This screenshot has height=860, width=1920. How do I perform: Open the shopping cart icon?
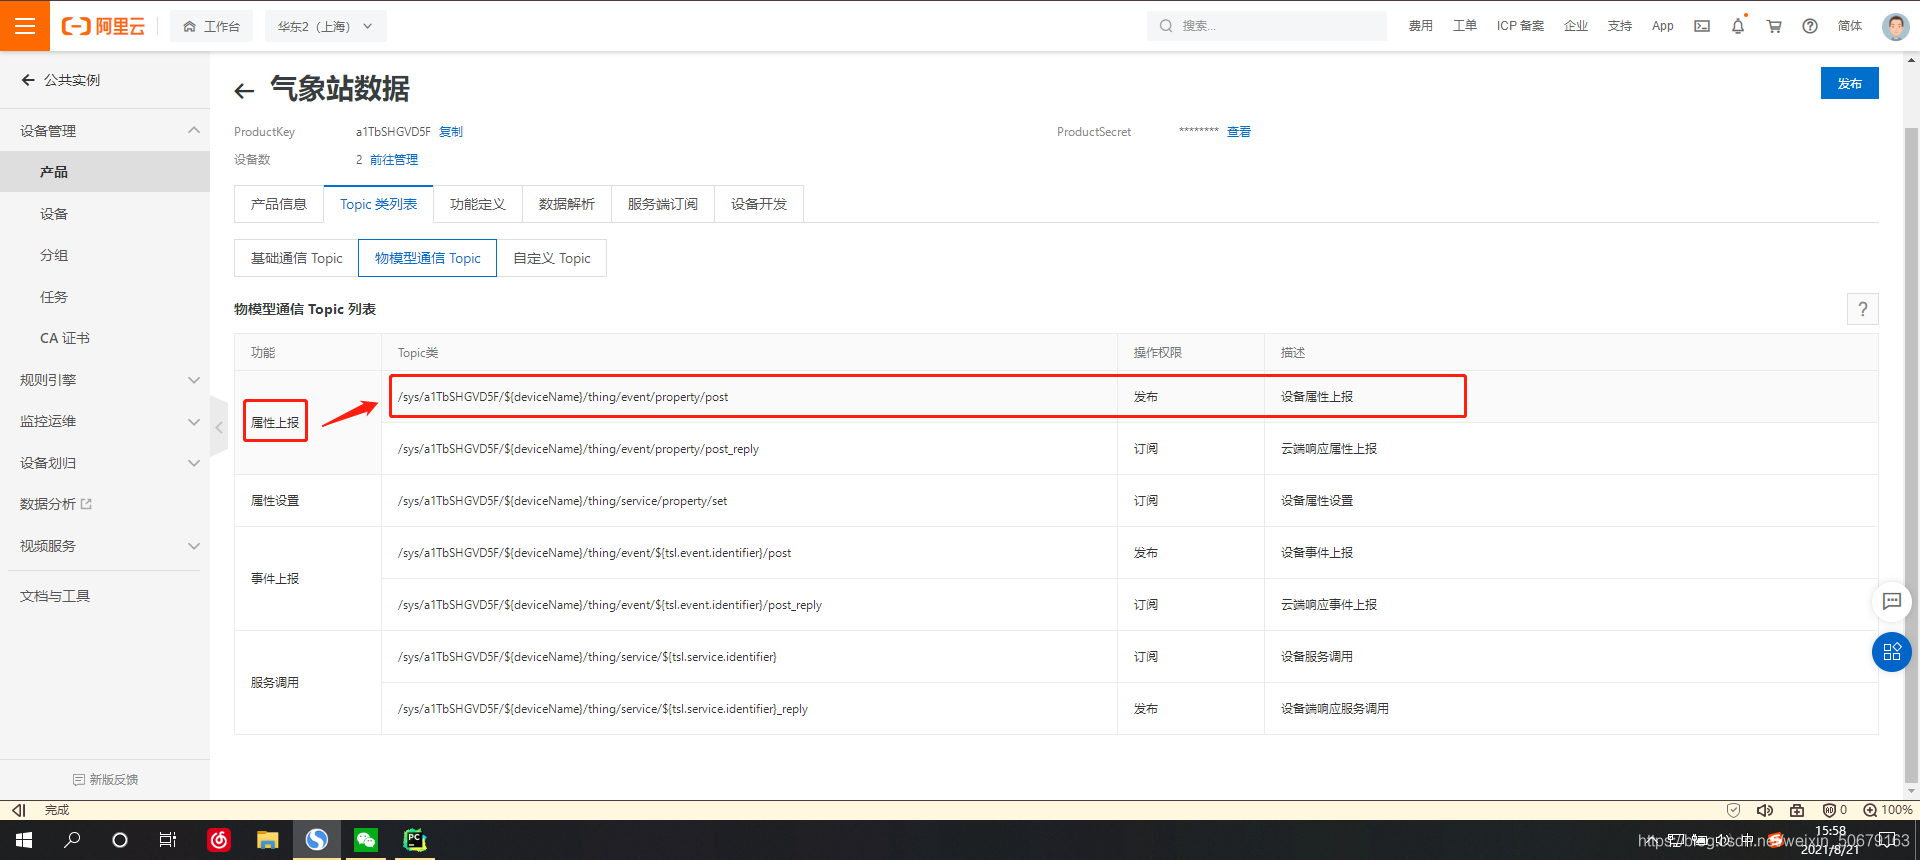tap(1774, 26)
